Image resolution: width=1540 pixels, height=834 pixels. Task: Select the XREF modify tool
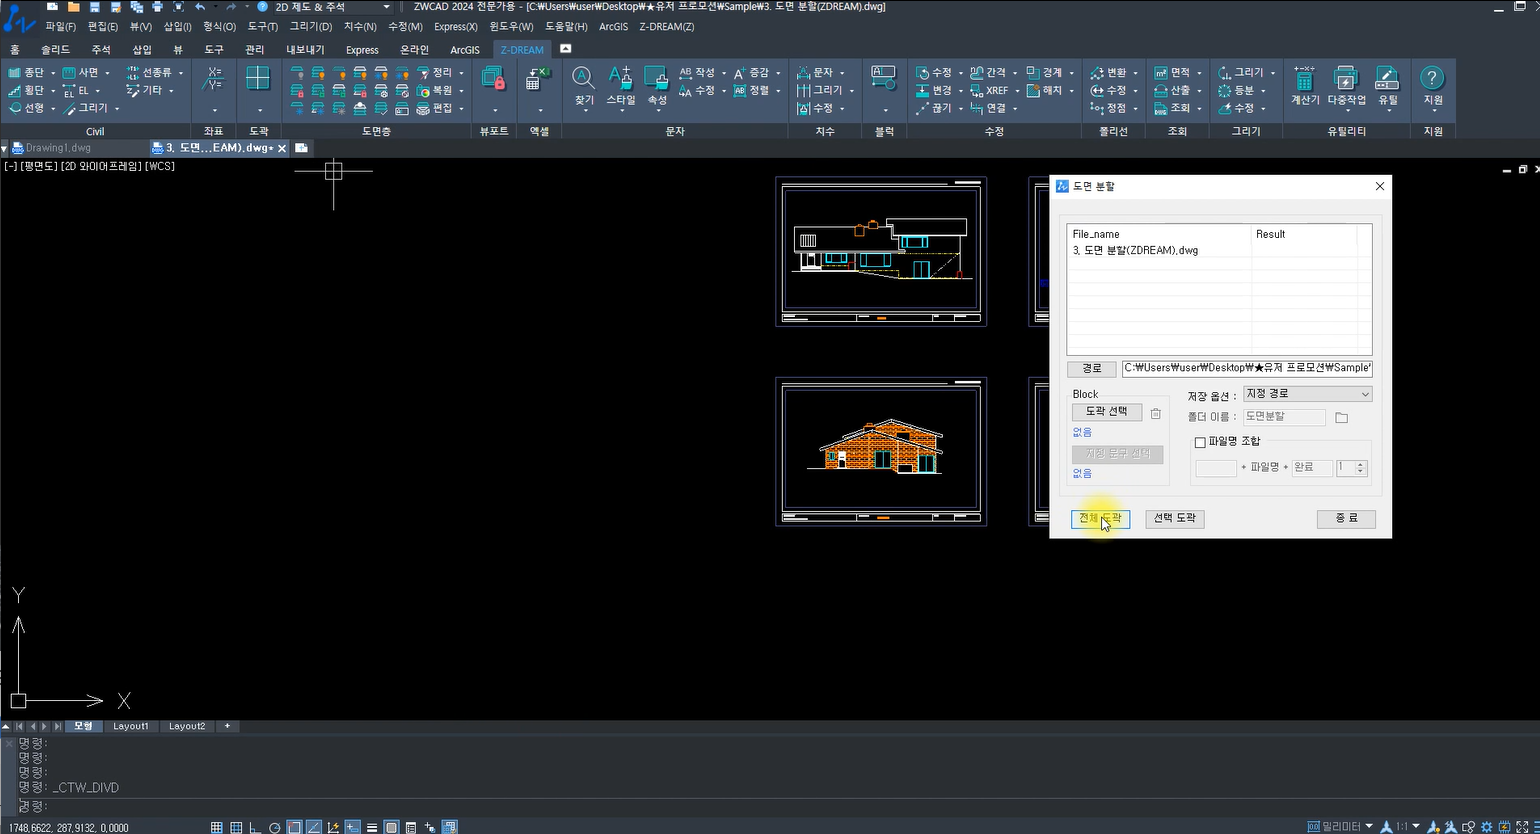tap(989, 90)
